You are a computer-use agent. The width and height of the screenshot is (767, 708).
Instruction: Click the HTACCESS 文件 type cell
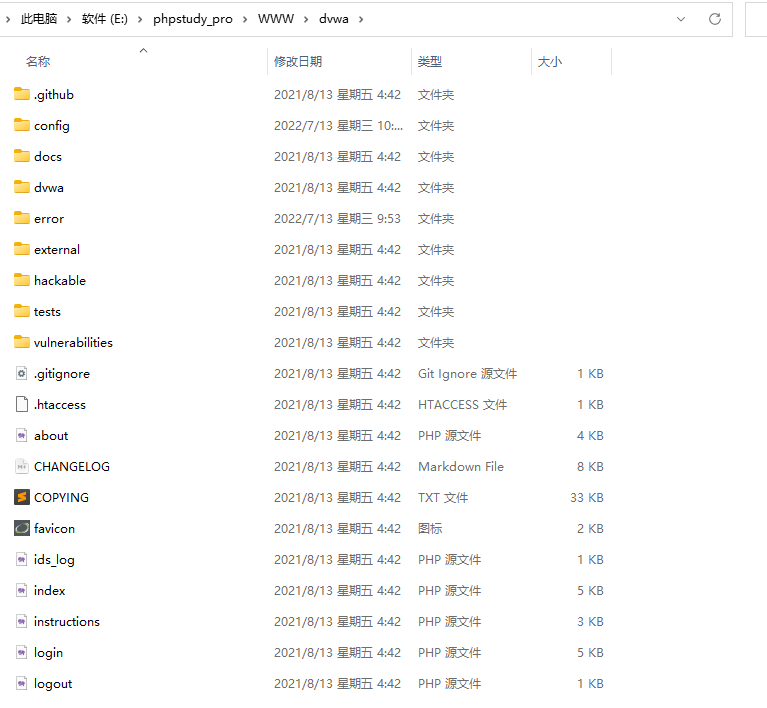click(462, 405)
